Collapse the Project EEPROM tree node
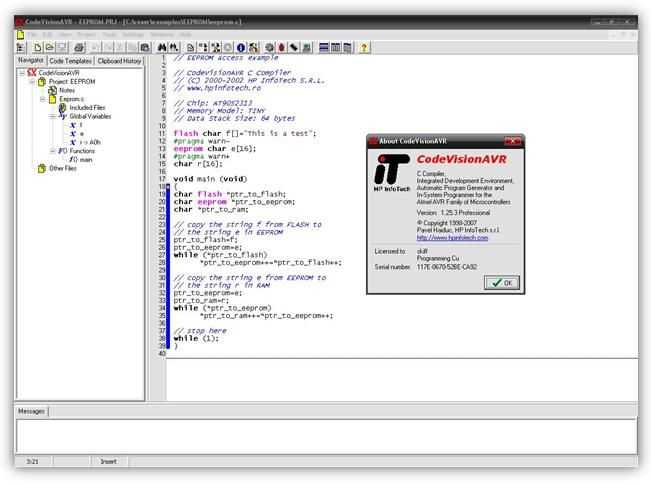This screenshot has height=484, width=651. pyautogui.click(x=32, y=81)
